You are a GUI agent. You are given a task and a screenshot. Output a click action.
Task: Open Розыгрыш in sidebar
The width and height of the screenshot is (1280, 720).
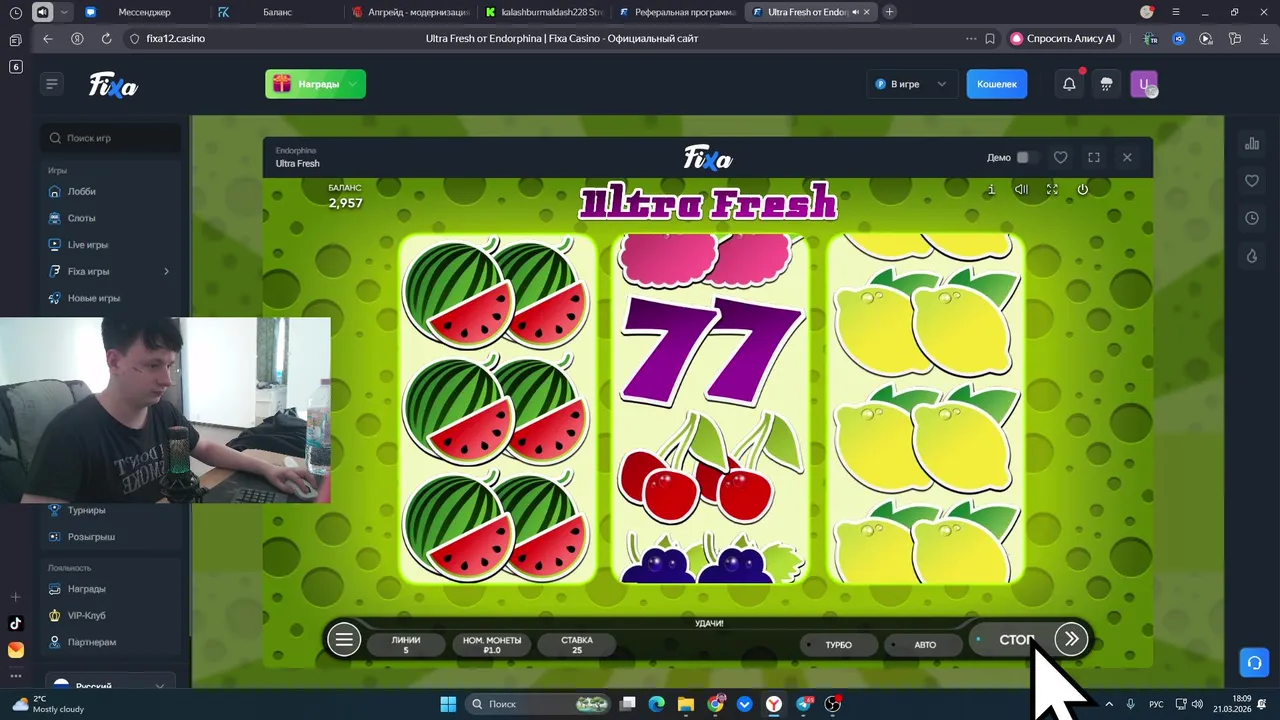(110, 537)
